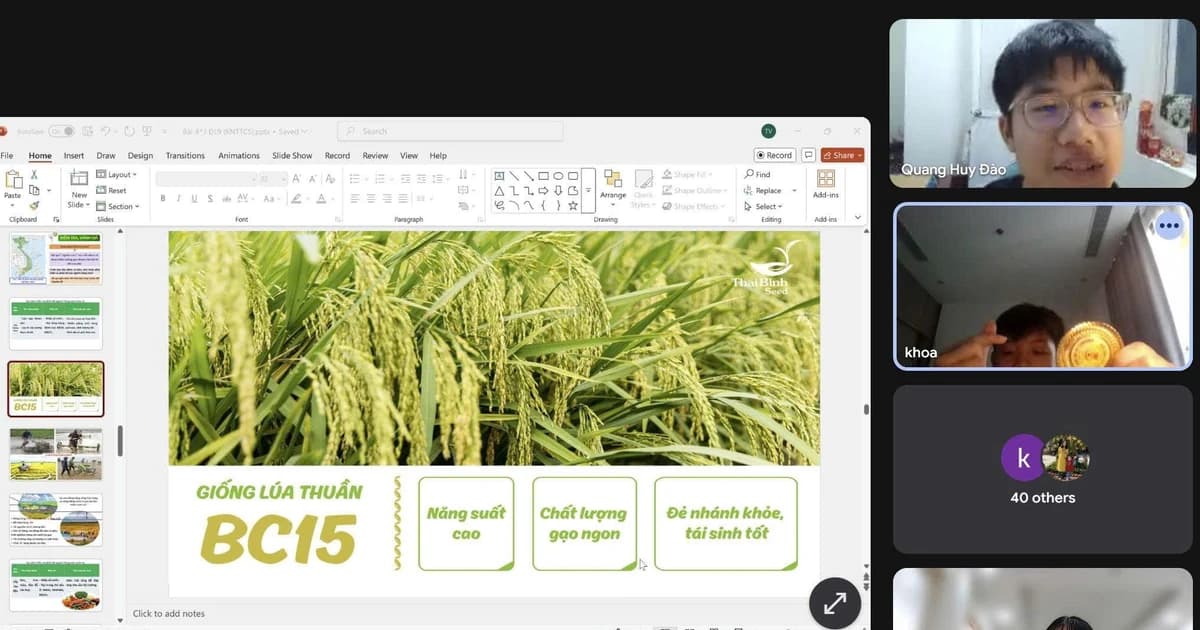Toggle underline formatting

click(x=194, y=198)
